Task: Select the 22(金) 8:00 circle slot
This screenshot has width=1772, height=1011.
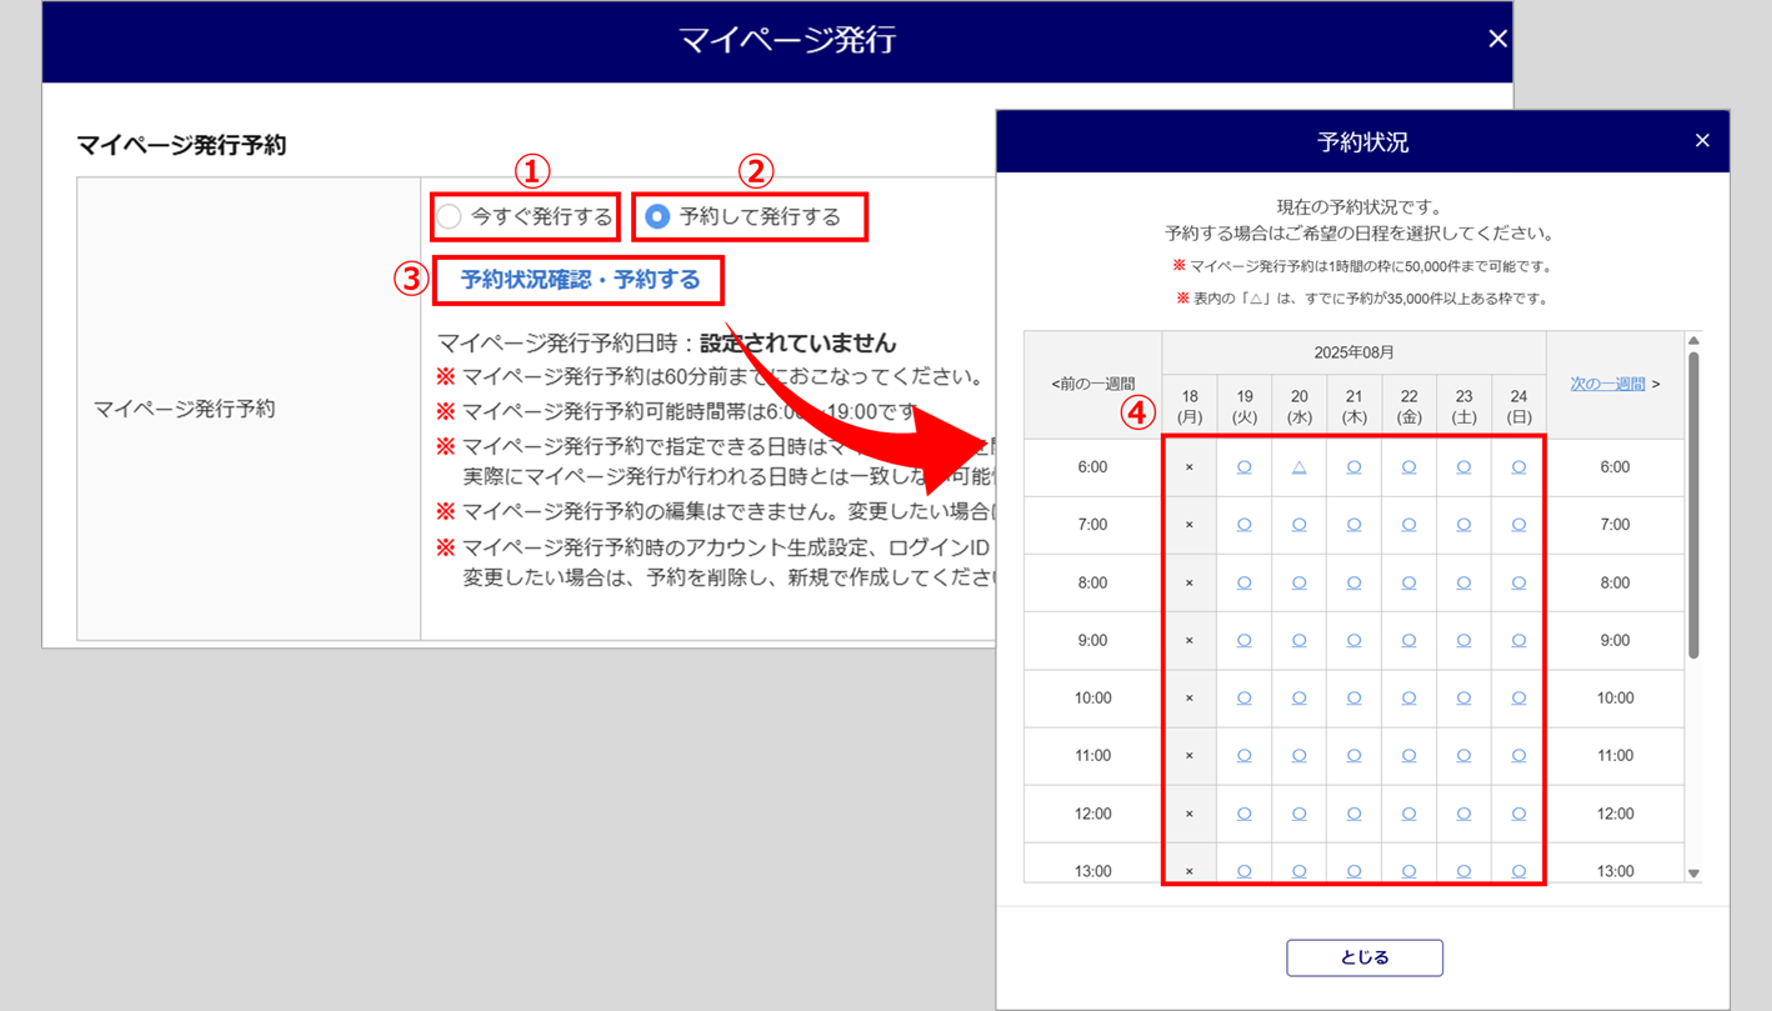Action: [x=1408, y=583]
